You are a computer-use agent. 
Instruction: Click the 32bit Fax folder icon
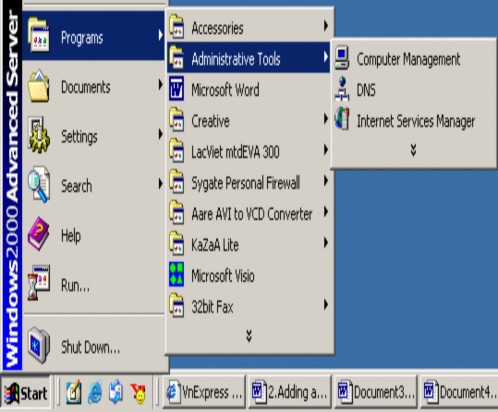tap(176, 305)
